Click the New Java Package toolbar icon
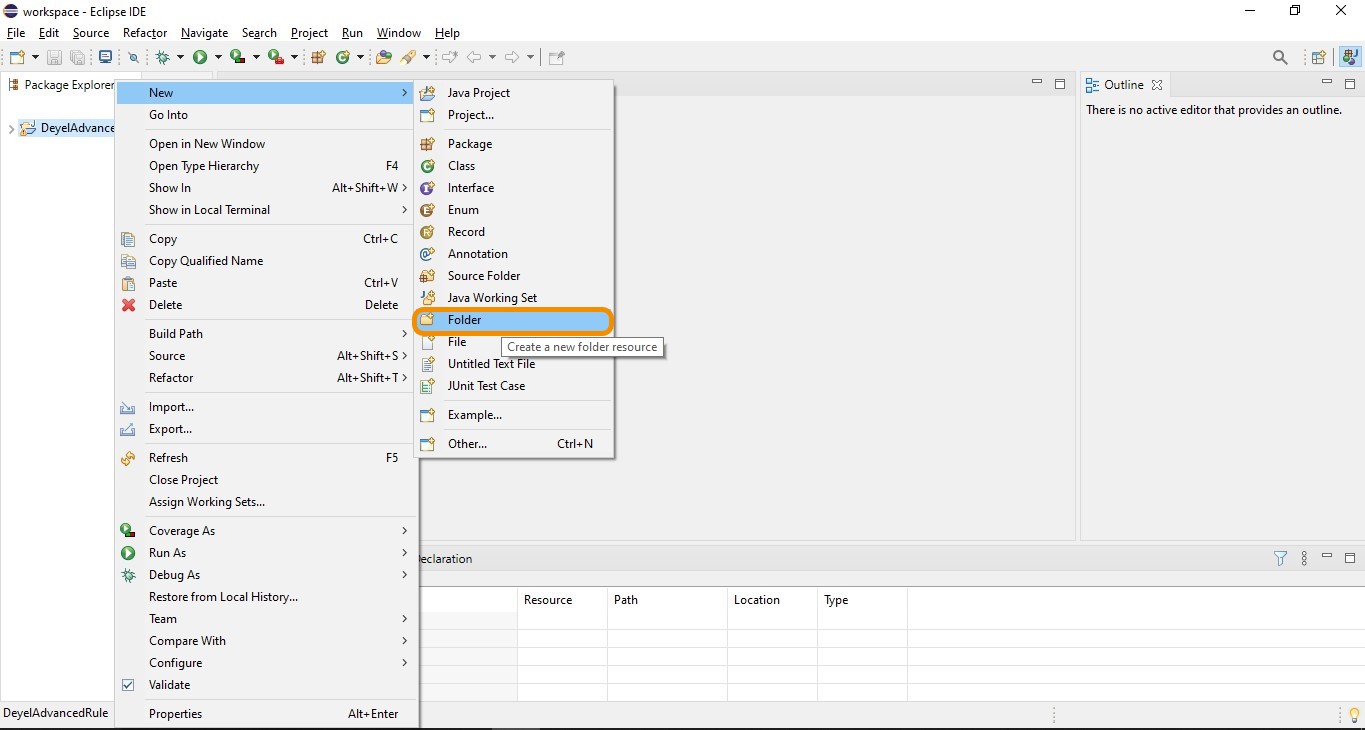Image resolution: width=1365 pixels, height=730 pixels. 318,57
